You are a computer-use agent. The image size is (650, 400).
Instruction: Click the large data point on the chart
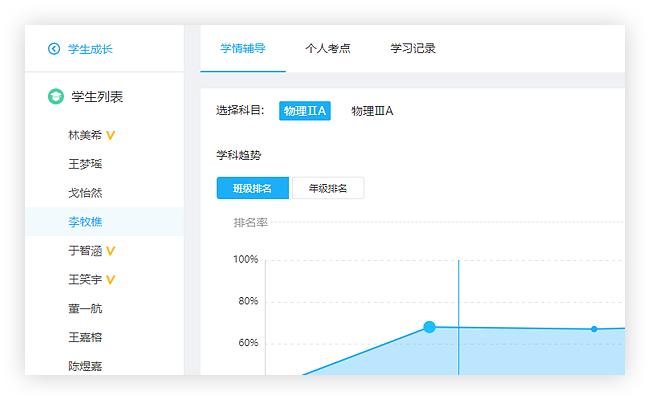(x=430, y=327)
